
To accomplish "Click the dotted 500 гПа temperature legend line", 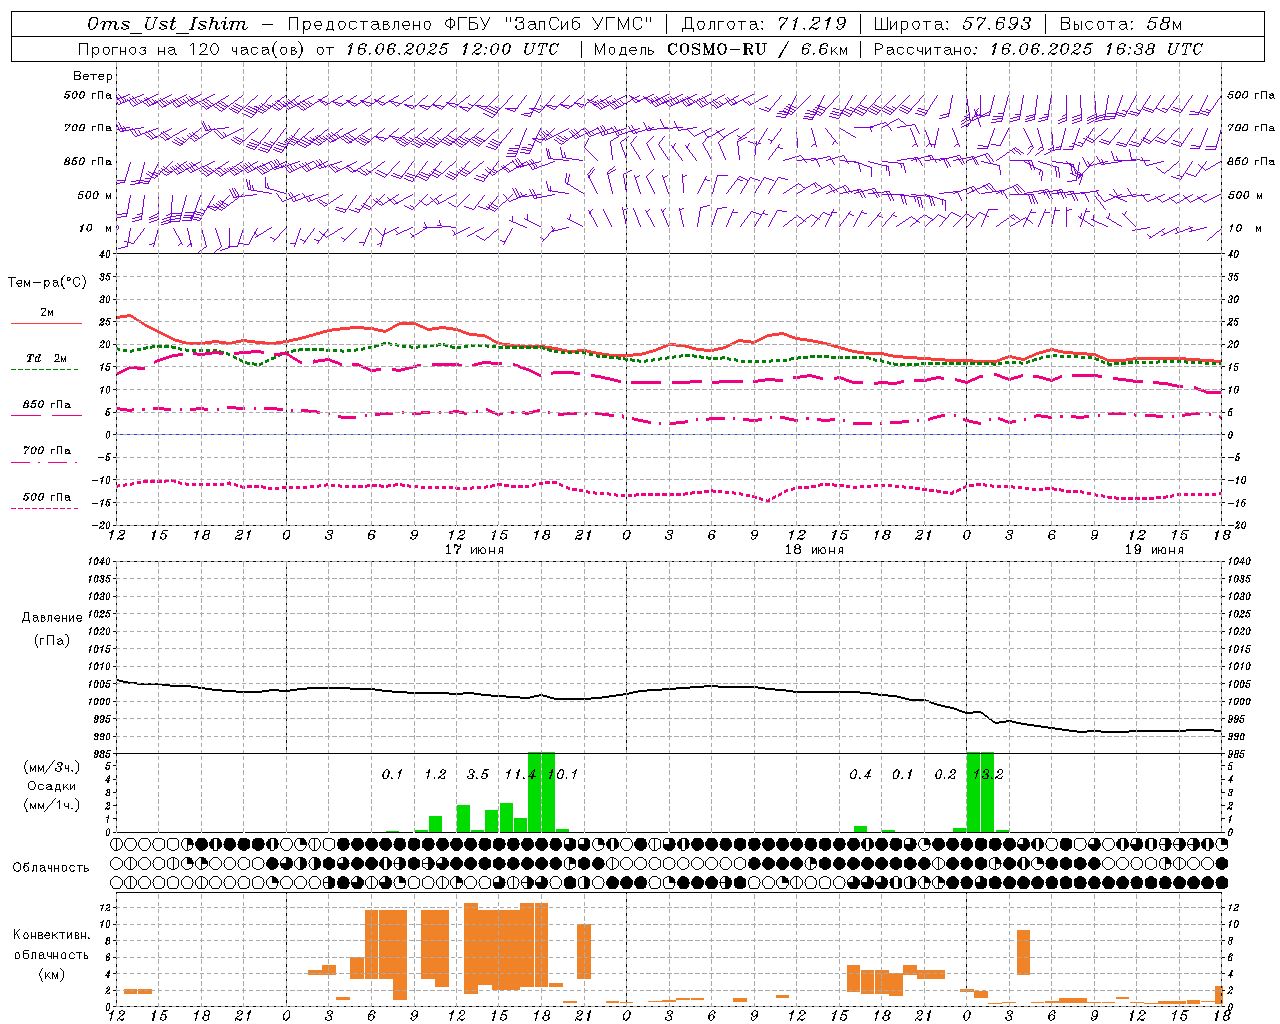I will click(x=44, y=509).
